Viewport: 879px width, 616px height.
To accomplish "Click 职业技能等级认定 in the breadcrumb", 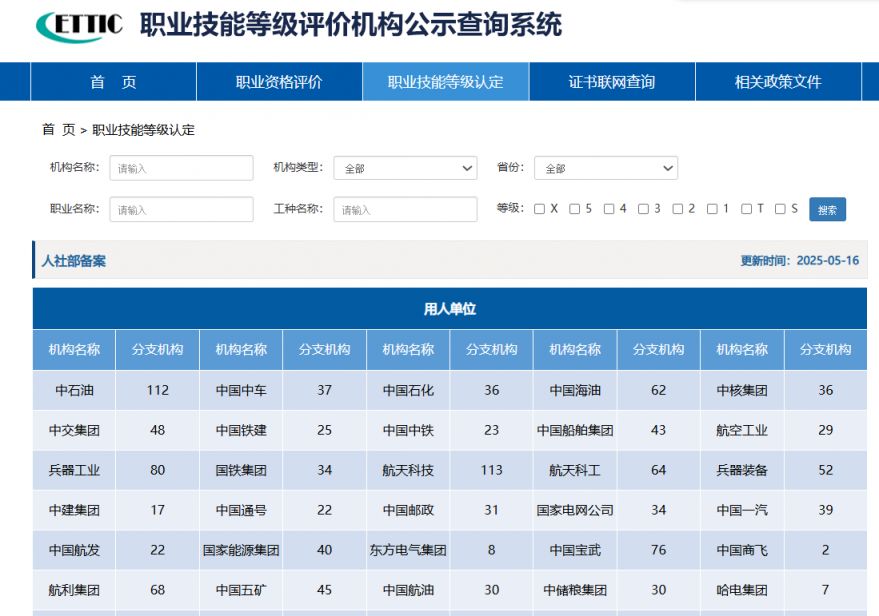I will point(144,130).
